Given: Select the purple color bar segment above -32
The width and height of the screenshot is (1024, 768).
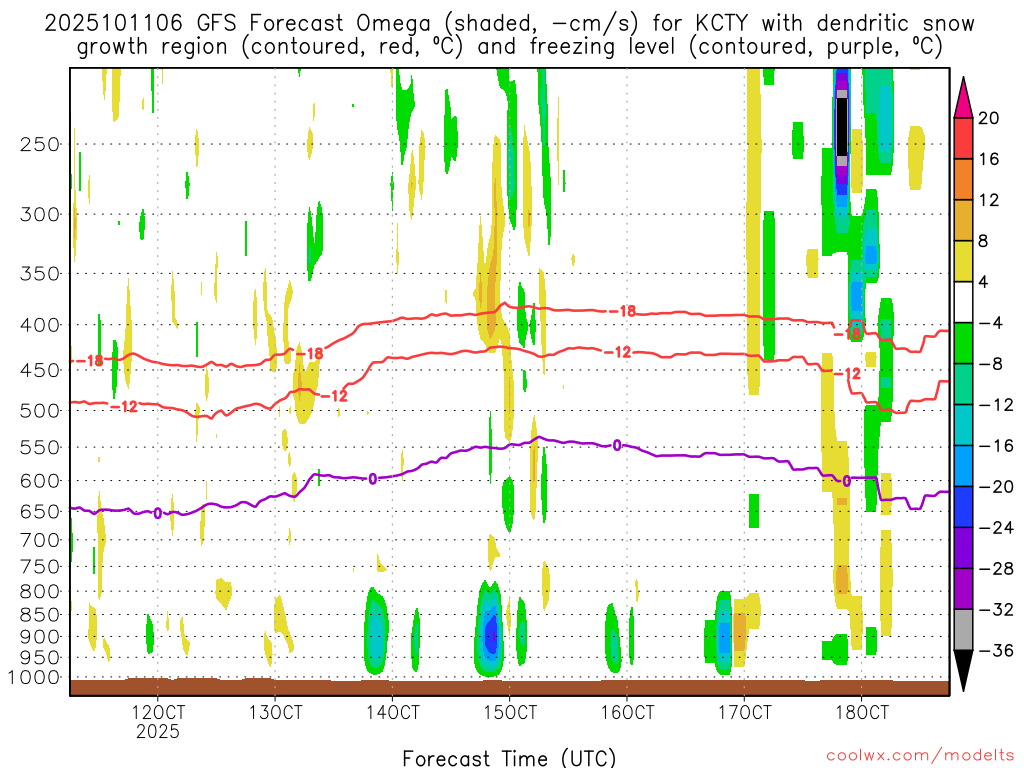Looking at the screenshot, I should pyautogui.click(x=964, y=589).
